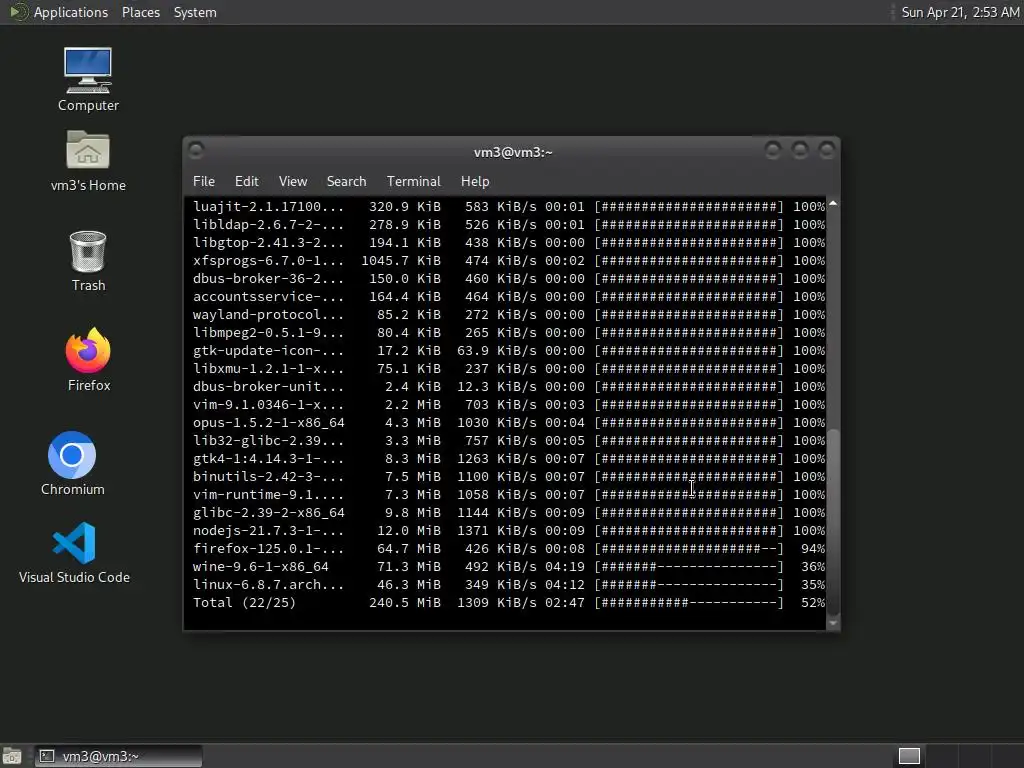The width and height of the screenshot is (1024, 768).
Task: Click the text wine-9.6-1-x86_64
Action: coord(261,567)
